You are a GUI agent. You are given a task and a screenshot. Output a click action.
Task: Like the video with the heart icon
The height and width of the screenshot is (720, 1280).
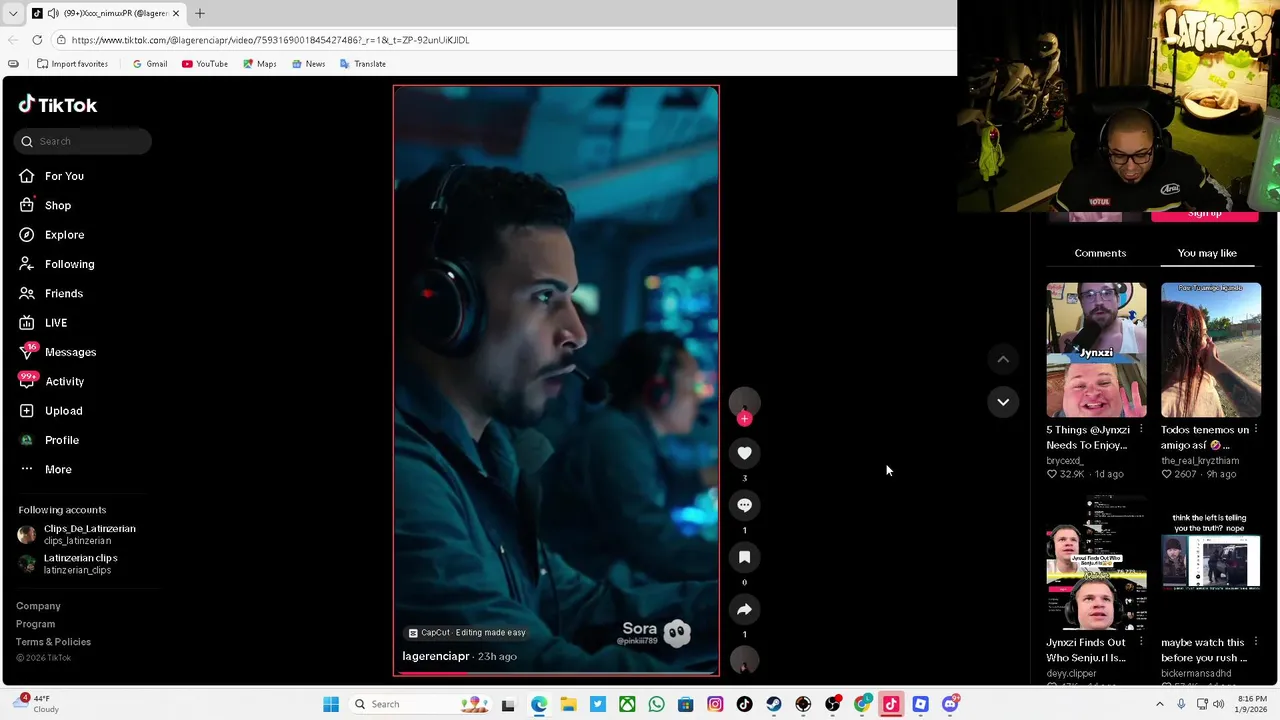coord(744,453)
